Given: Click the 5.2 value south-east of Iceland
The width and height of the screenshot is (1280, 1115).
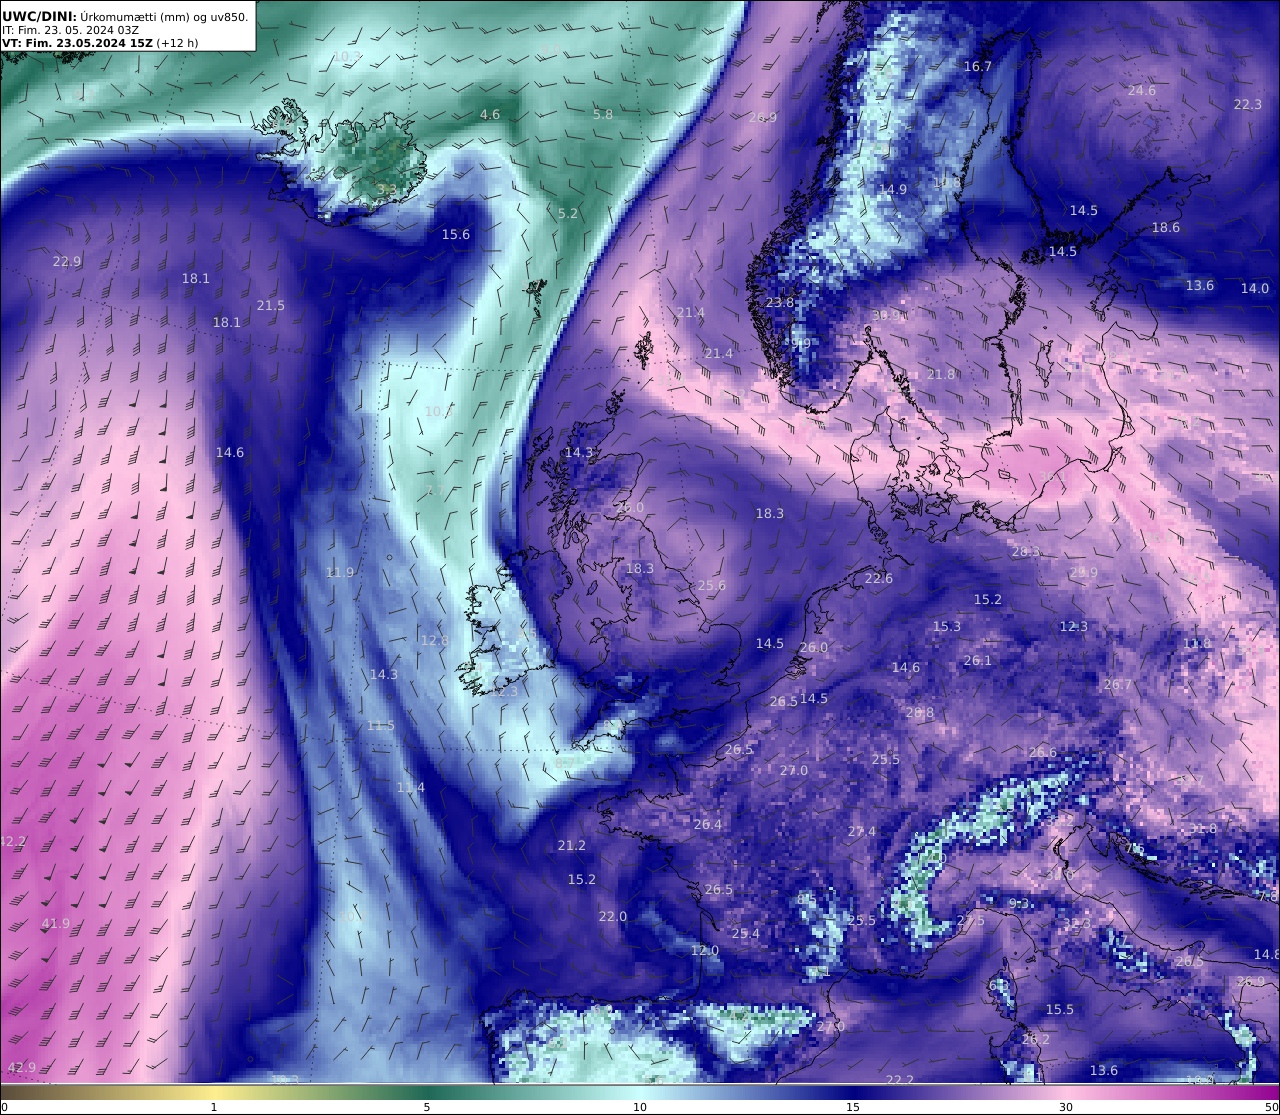Looking at the screenshot, I should [x=568, y=214].
